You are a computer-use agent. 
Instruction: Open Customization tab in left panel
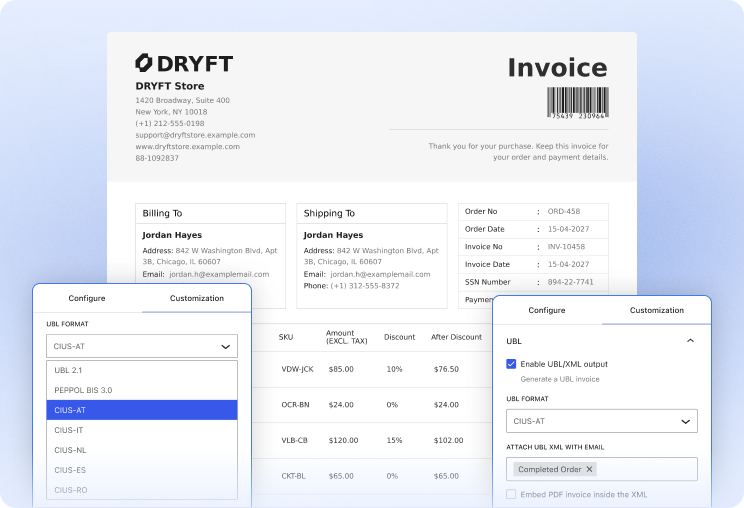[x=197, y=298]
